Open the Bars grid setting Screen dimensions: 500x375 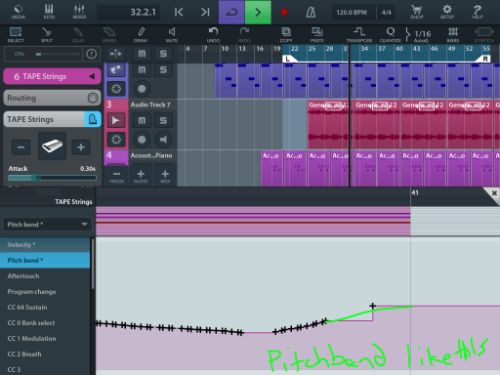[453, 35]
